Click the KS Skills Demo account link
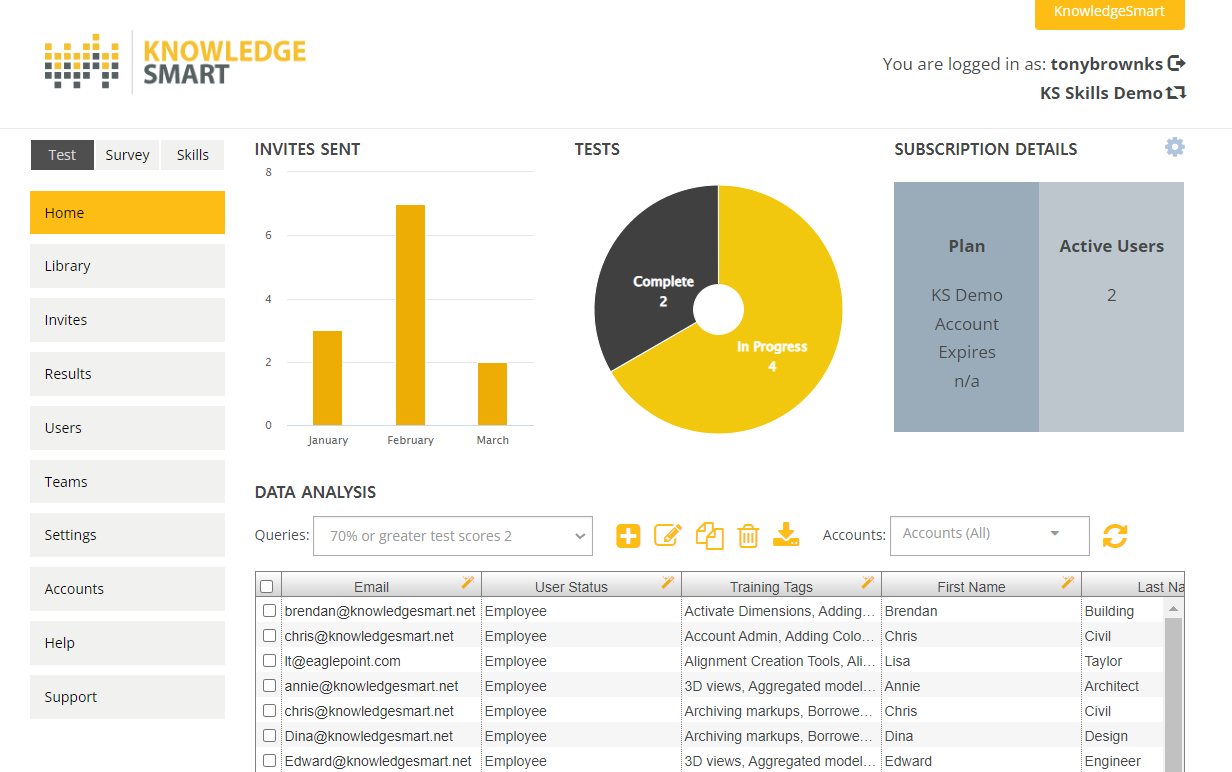Screen dimensions: 1232x772 tap(1101, 93)
